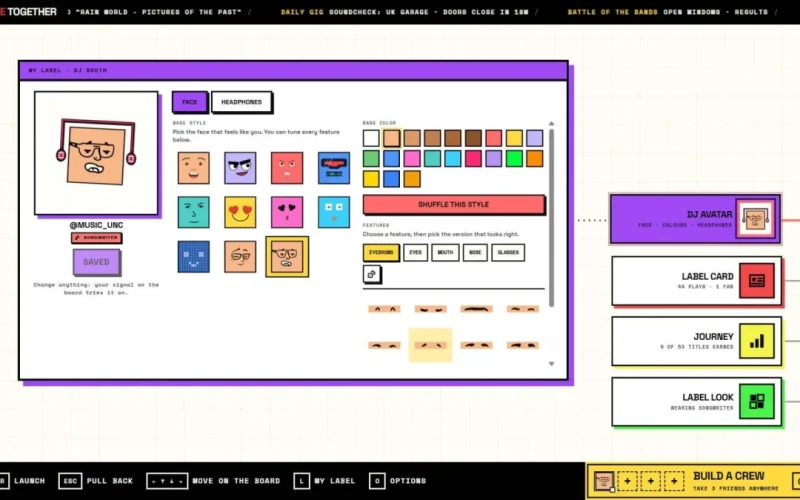The width and height of the screenshot is (800, 500).
Task: Click the yellow-framed selected glasses face style
Action: [287, 257]
